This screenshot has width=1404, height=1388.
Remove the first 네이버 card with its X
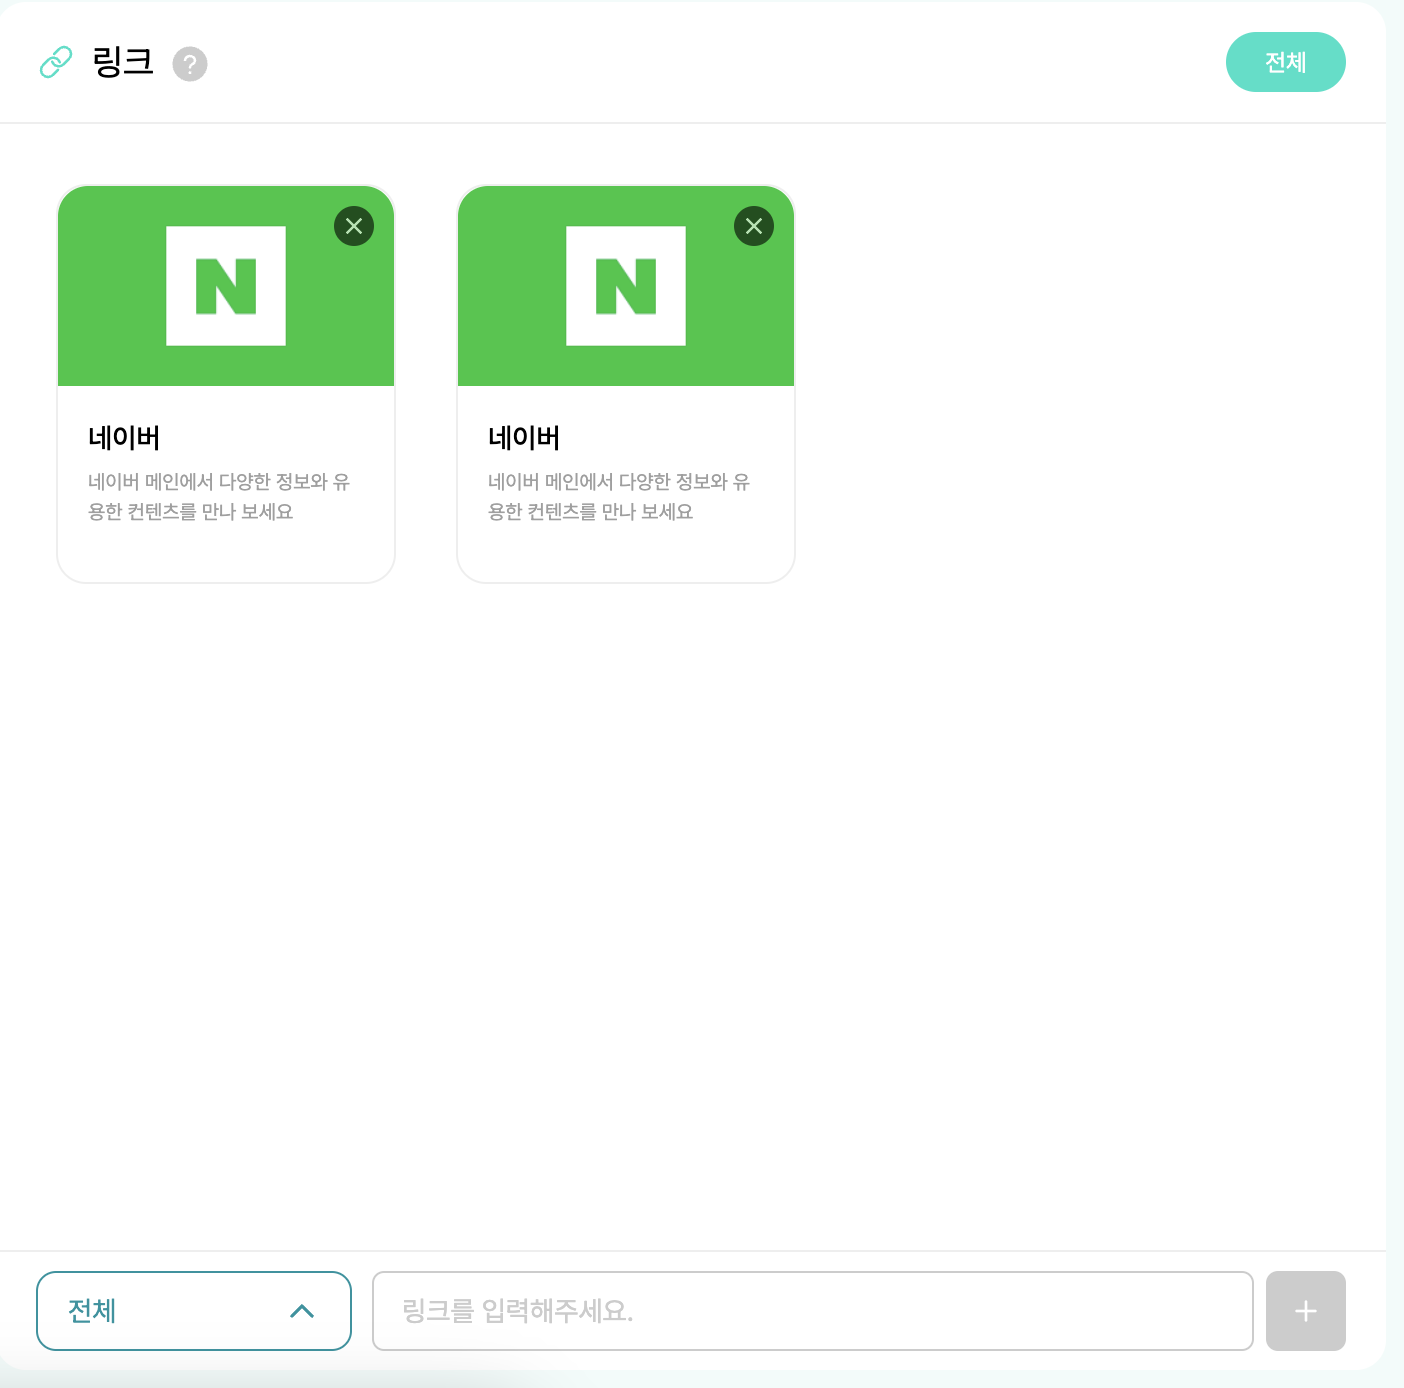[354, 226]
